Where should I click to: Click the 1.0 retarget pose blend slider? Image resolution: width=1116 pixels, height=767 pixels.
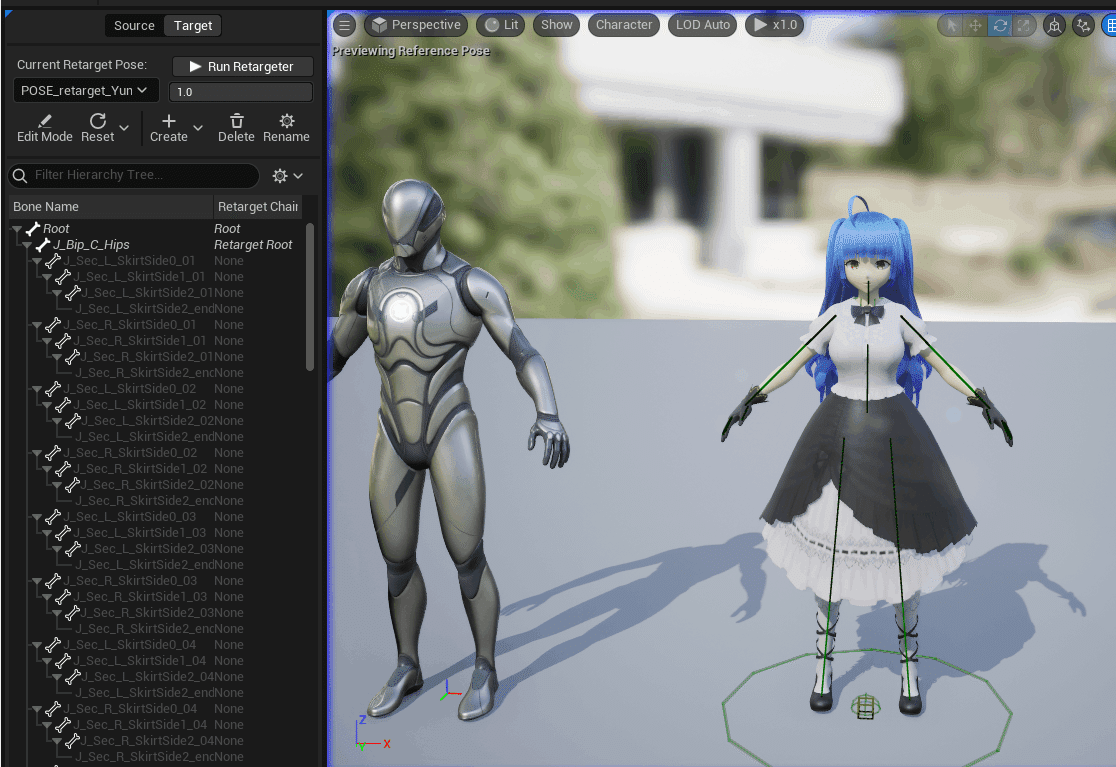click(241, 90)
